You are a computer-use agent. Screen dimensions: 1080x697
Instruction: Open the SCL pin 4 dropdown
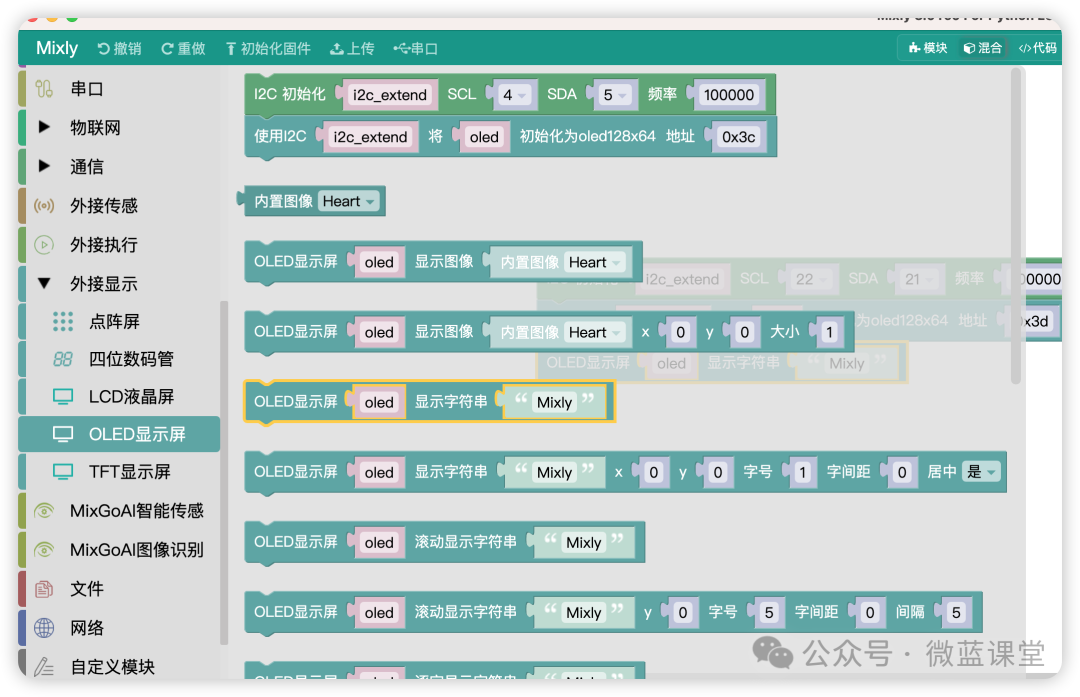[x=515, y=95]
